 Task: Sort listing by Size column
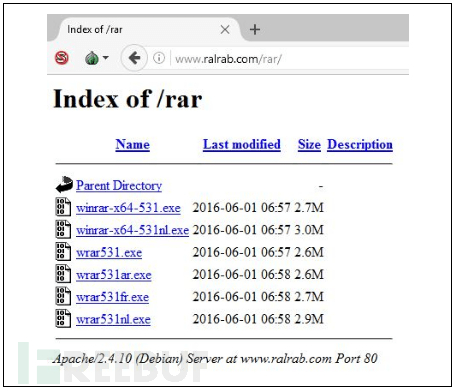tap(309, 145)
